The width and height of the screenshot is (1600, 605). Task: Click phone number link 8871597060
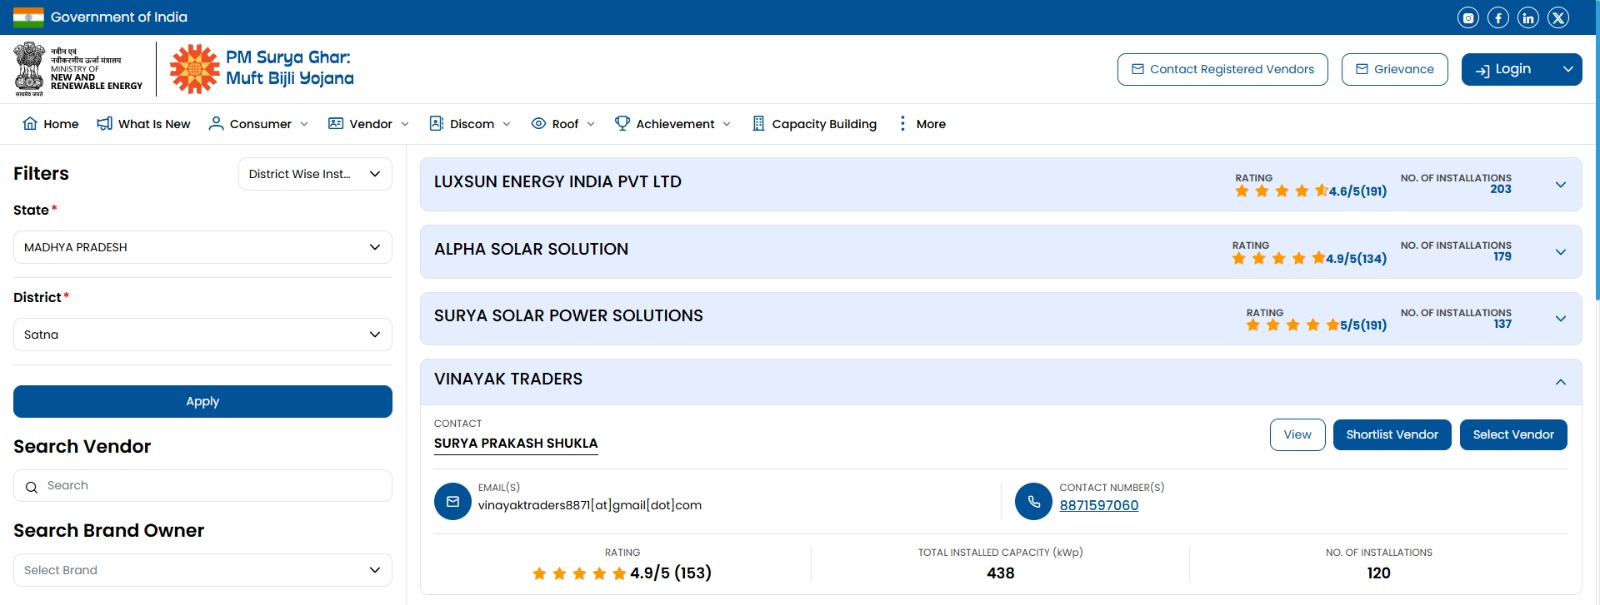tap(1099, 505)
